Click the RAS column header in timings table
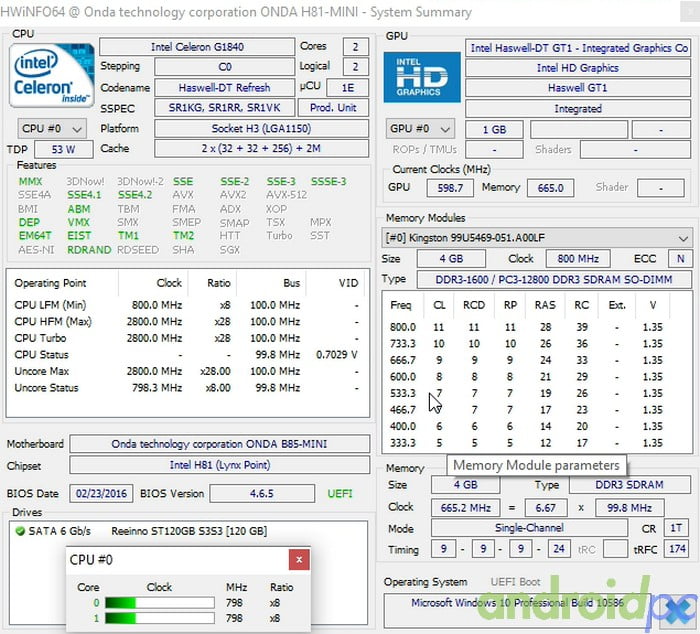 (x=545, y=305)
